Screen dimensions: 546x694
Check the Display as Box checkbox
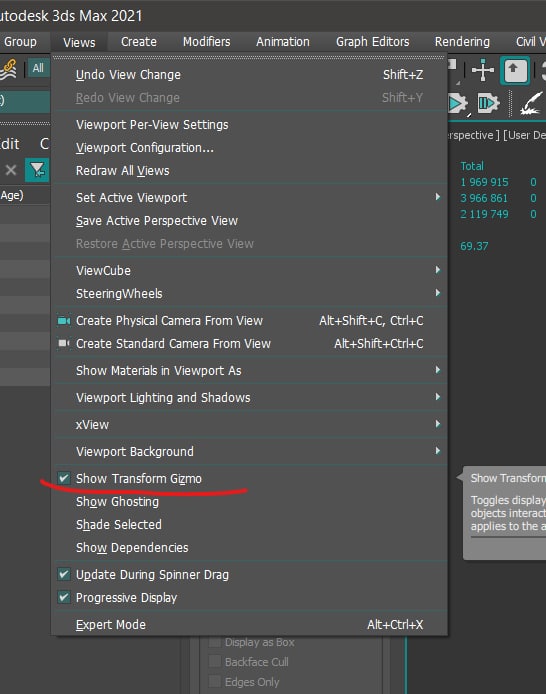[215, 642]
